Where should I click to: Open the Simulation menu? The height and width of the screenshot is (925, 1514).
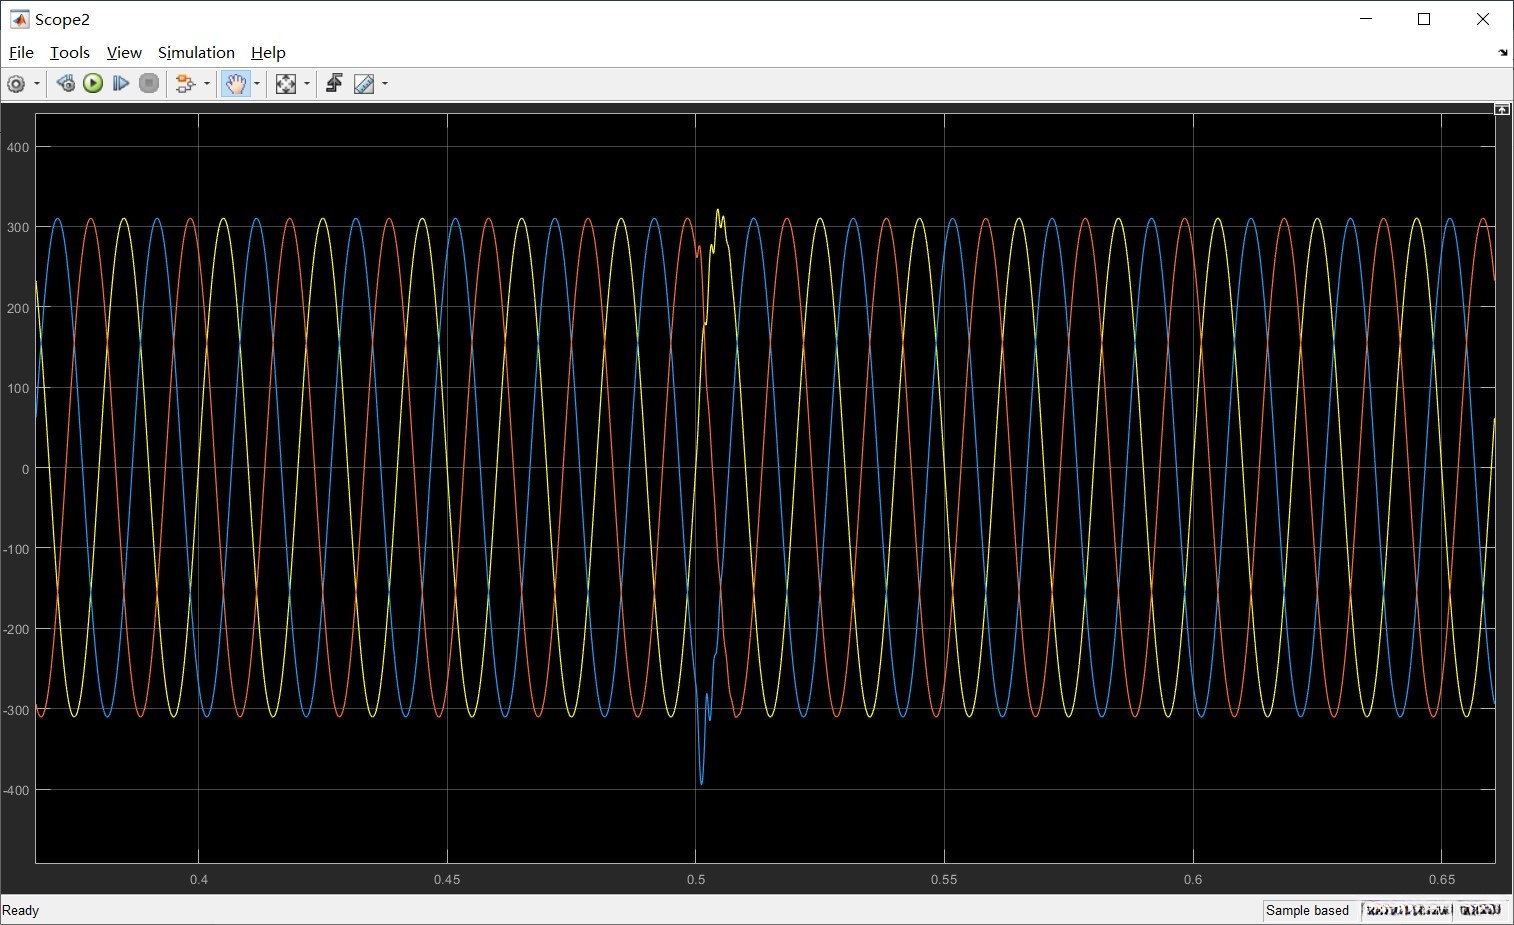tap(196, 52)
